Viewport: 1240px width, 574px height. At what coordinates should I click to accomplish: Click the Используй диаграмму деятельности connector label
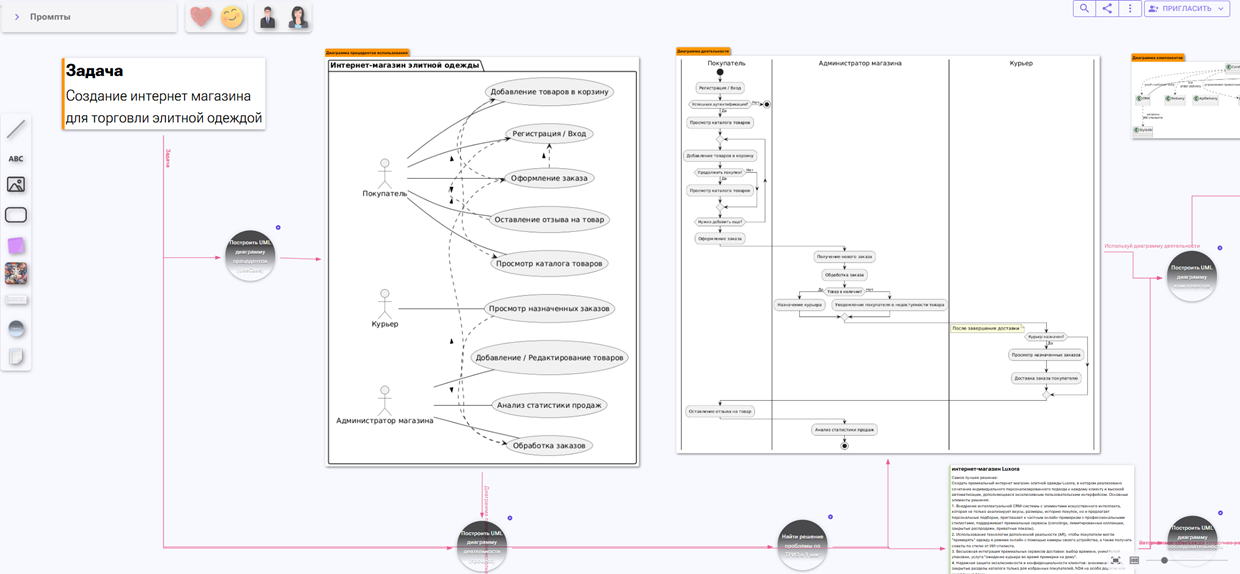(x=1152, y=245)
